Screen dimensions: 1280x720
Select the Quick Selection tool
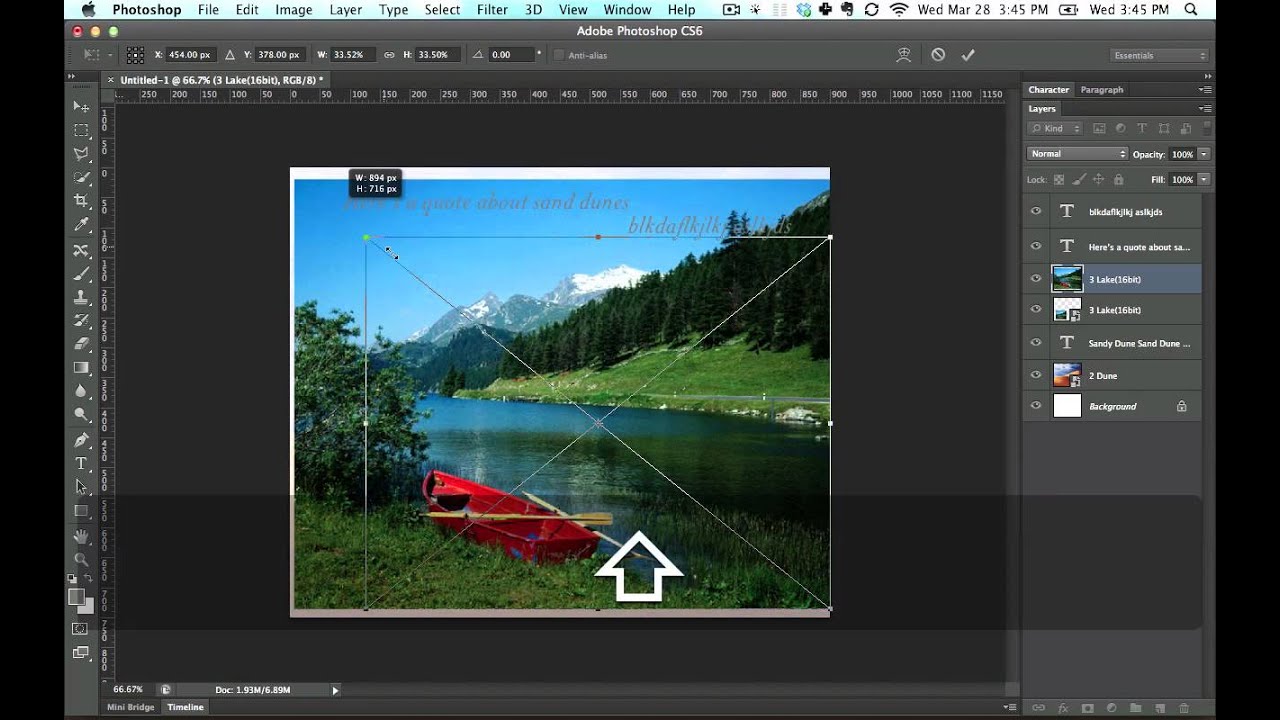click(81, 177)
